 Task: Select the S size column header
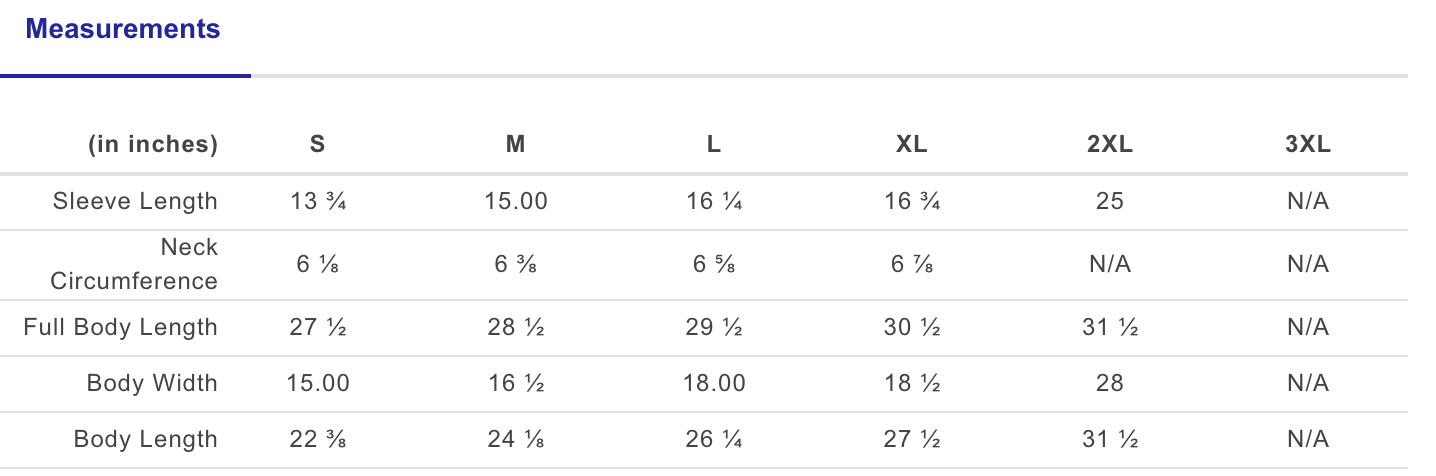click(x=317, y=144)
